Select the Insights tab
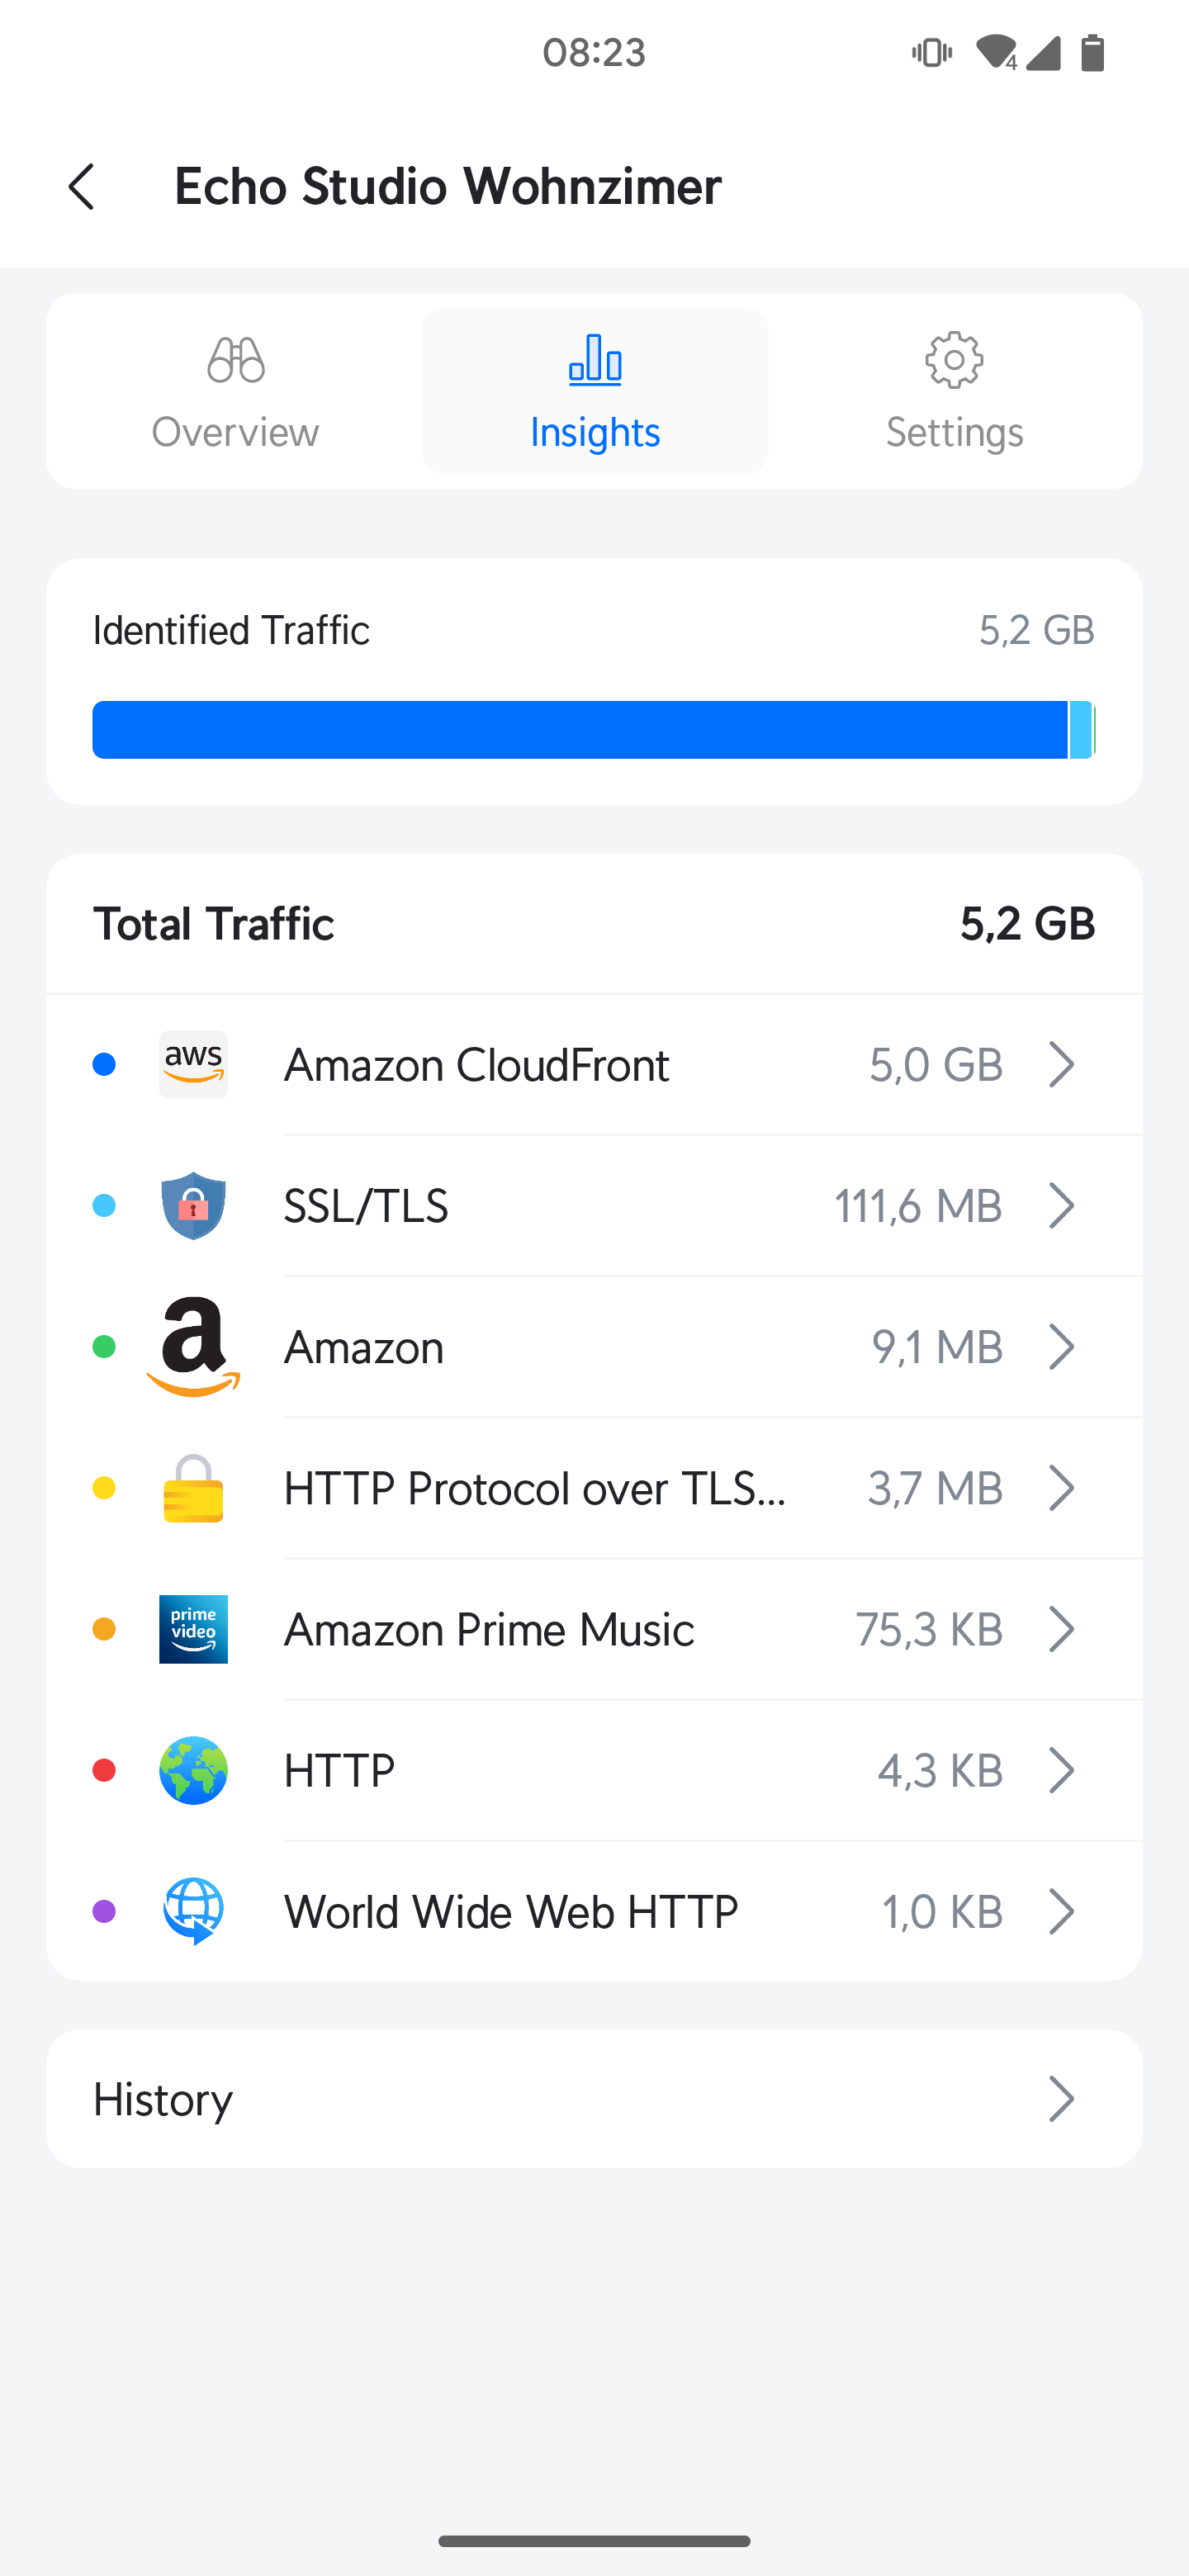 [x=594, y=391]
